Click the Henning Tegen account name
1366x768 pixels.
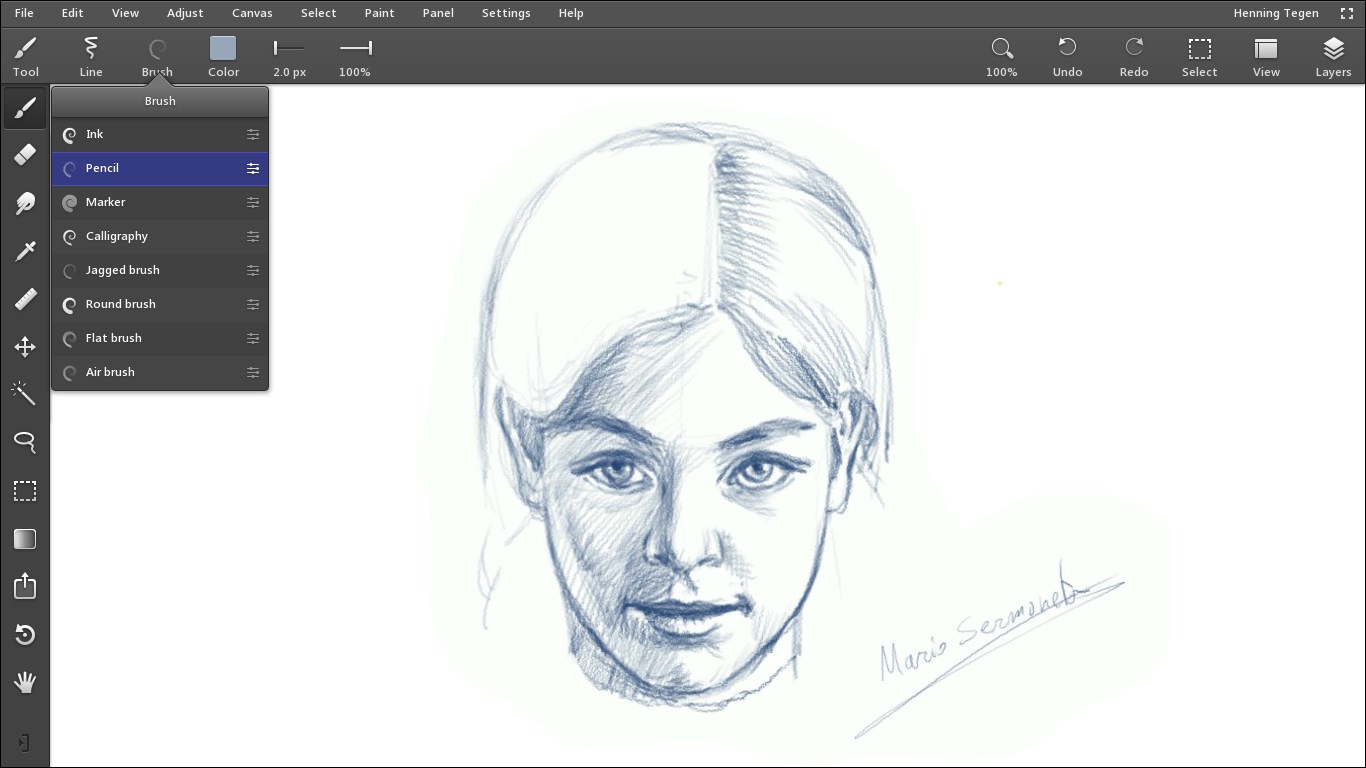1276,13
